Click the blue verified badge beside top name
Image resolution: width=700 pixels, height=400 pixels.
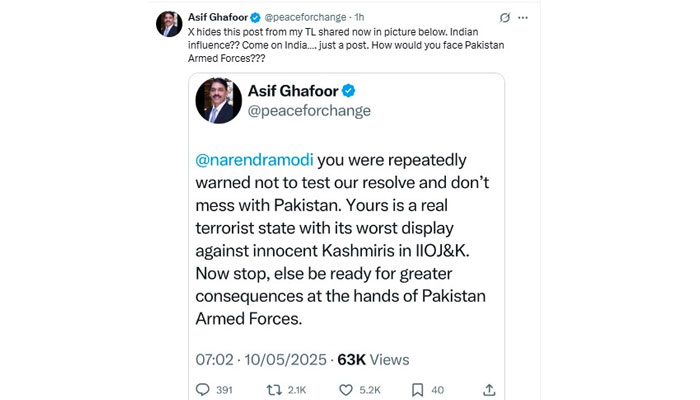tap(257, 18)
